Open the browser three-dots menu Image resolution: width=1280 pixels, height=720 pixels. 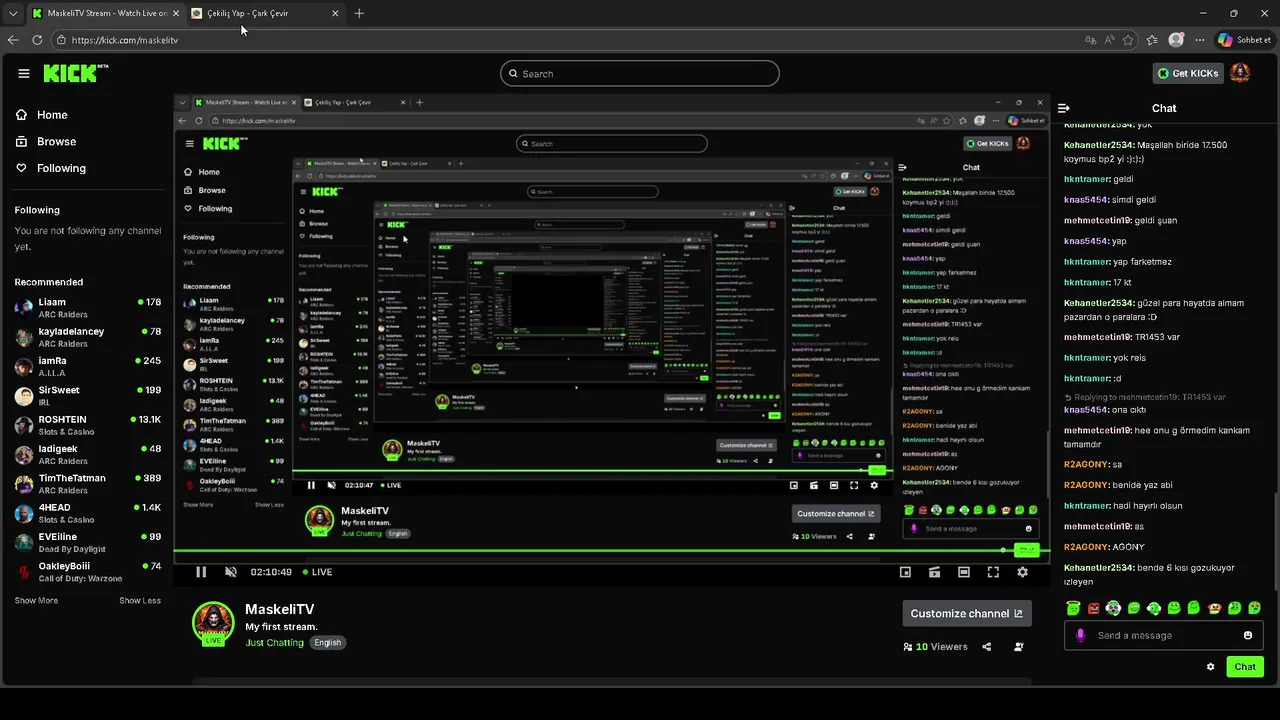point(1200,40)
